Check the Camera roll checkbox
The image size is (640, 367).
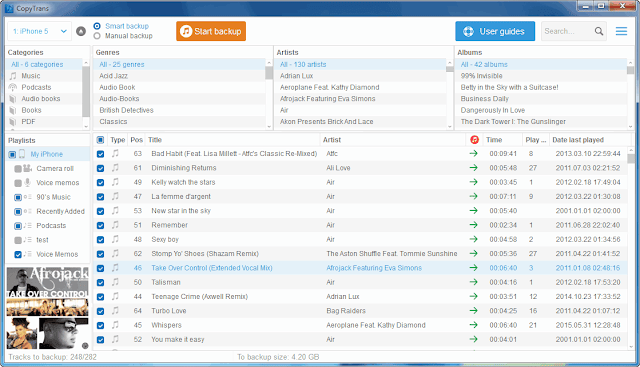tap(18, 169)
